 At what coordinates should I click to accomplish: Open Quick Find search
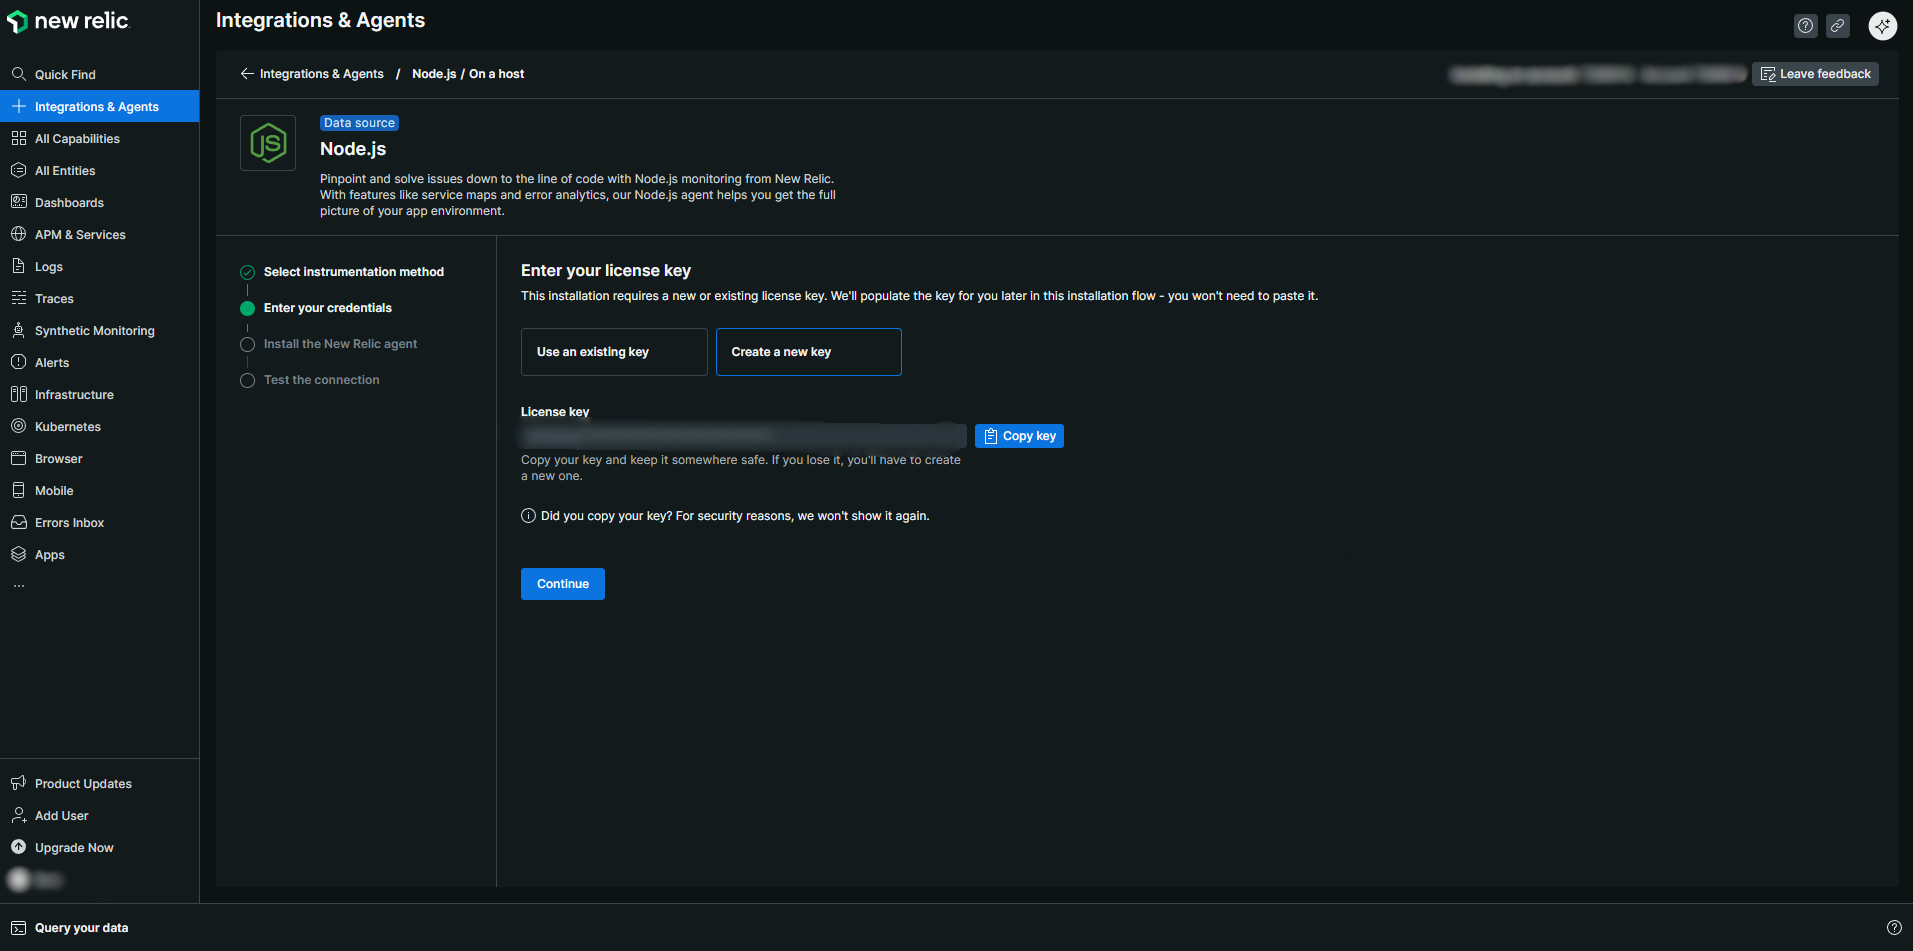65,75
